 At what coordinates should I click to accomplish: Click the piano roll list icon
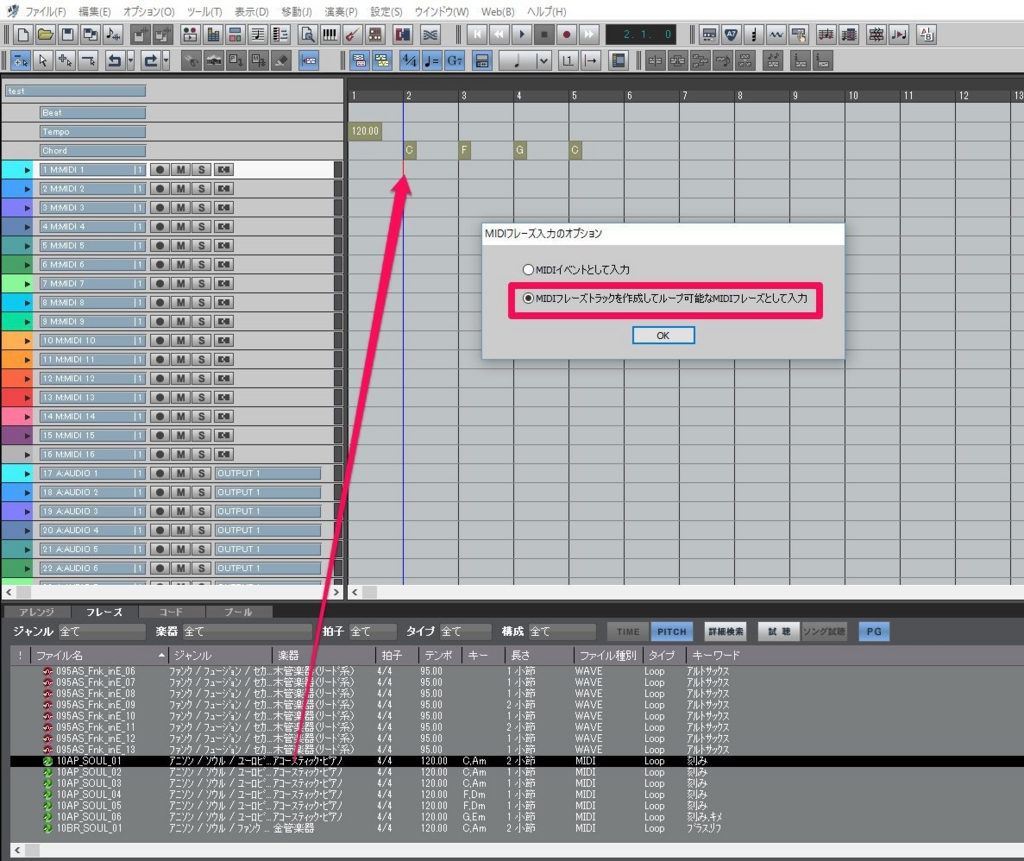280,35
